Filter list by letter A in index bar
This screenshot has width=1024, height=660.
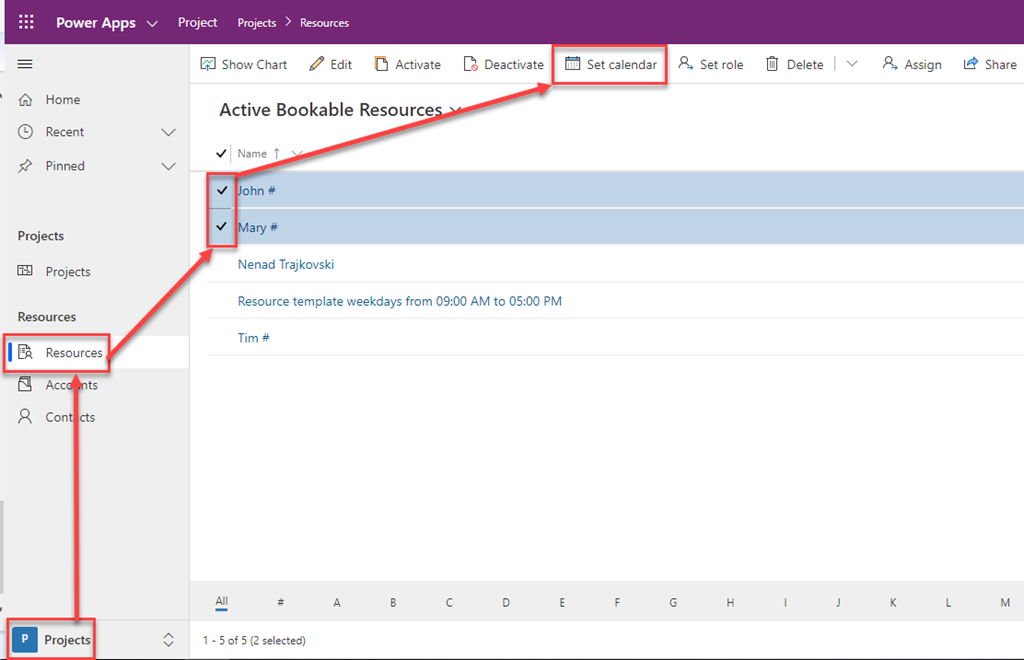click(x=337, y=602)
